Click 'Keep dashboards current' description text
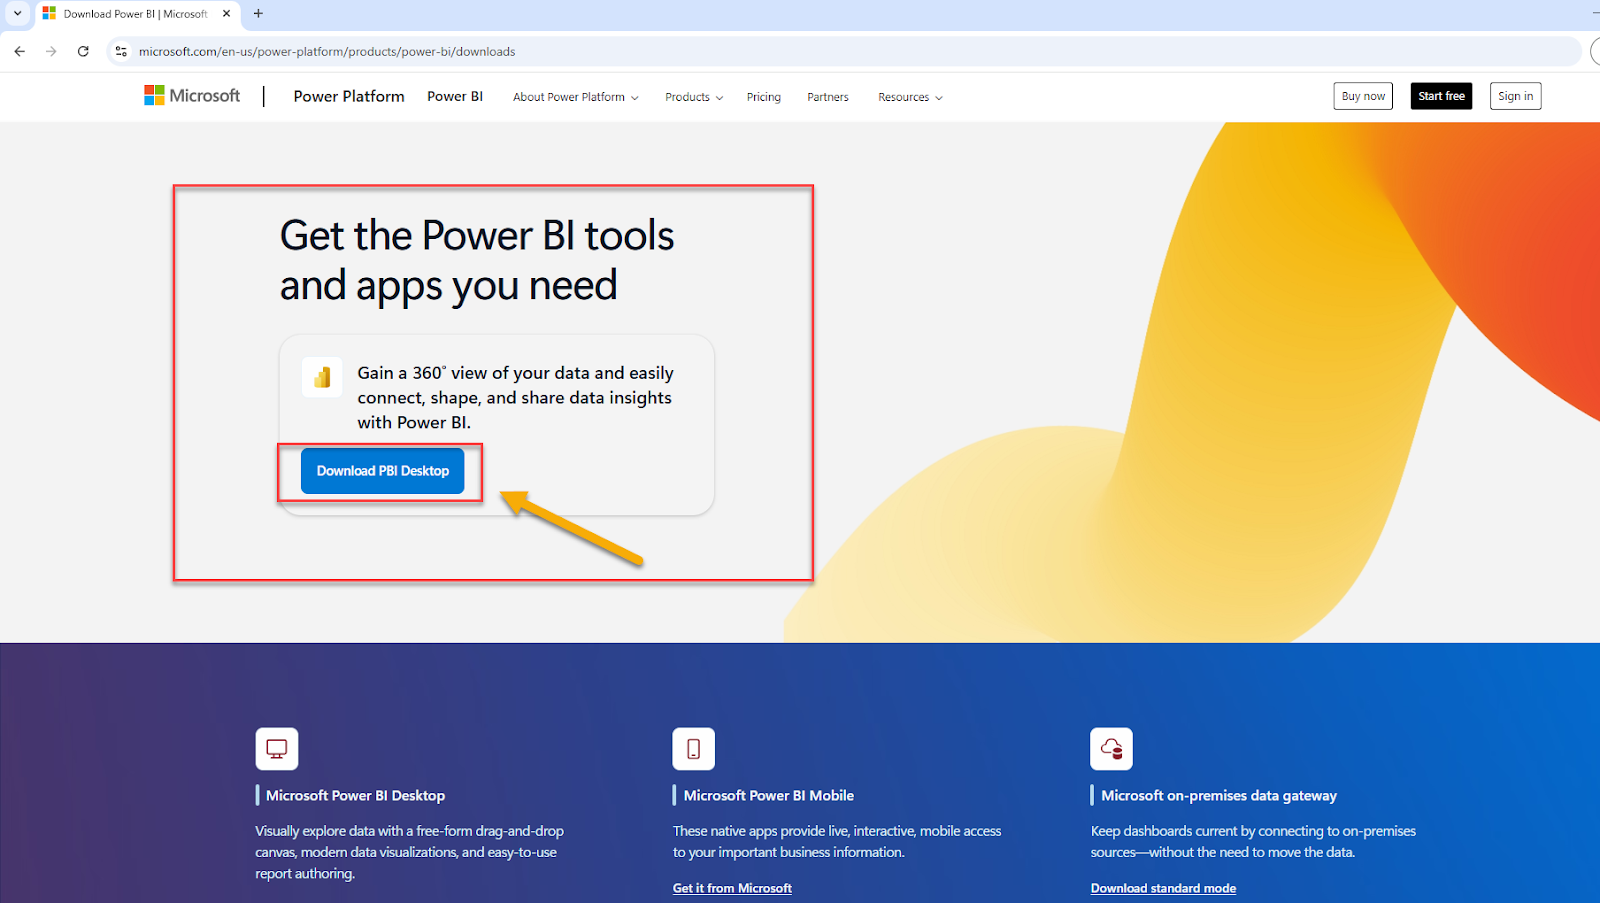Viewport: 1600px width, 903px height. [x=1253, y=842]
